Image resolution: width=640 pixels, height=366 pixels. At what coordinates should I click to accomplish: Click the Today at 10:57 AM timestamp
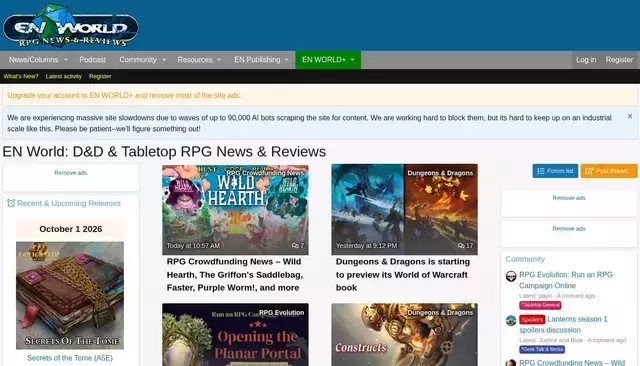(193, 246)
